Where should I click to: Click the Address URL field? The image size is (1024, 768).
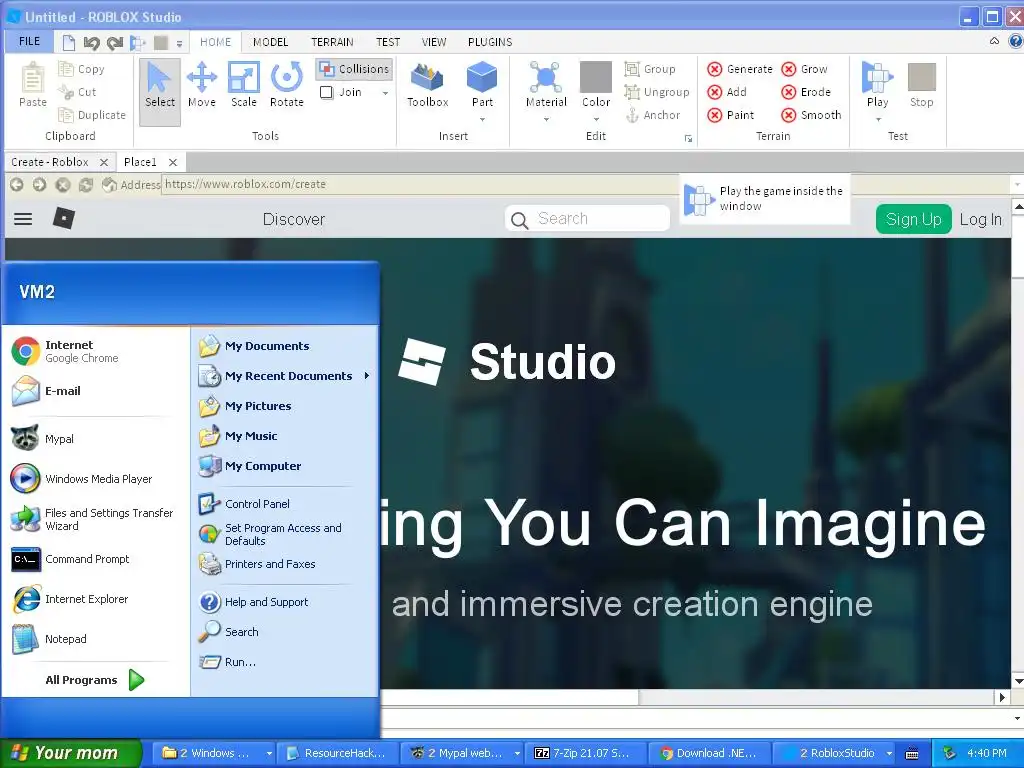pos(421,184)
